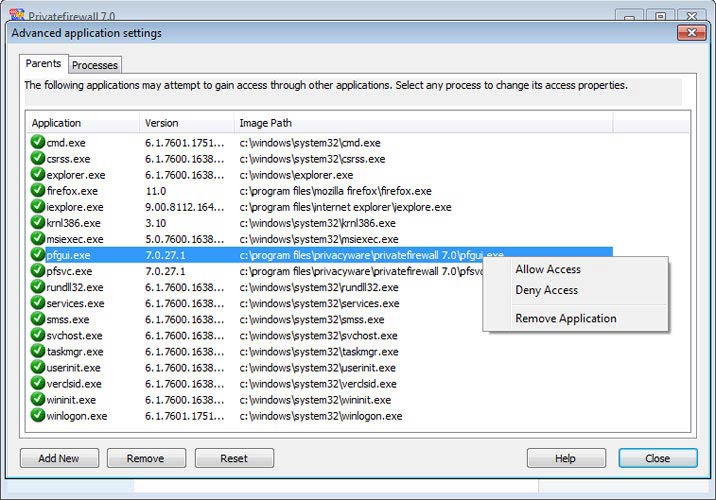Select the wininit.exe application name

click(71, 400)
